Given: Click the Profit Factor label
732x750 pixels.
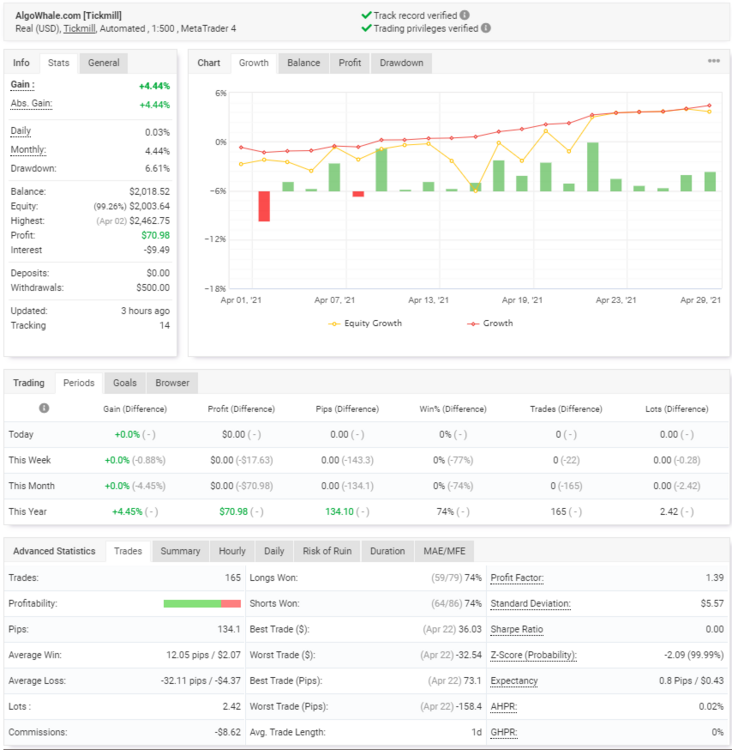Looking at the screenshot, I should tap(517, 578).
